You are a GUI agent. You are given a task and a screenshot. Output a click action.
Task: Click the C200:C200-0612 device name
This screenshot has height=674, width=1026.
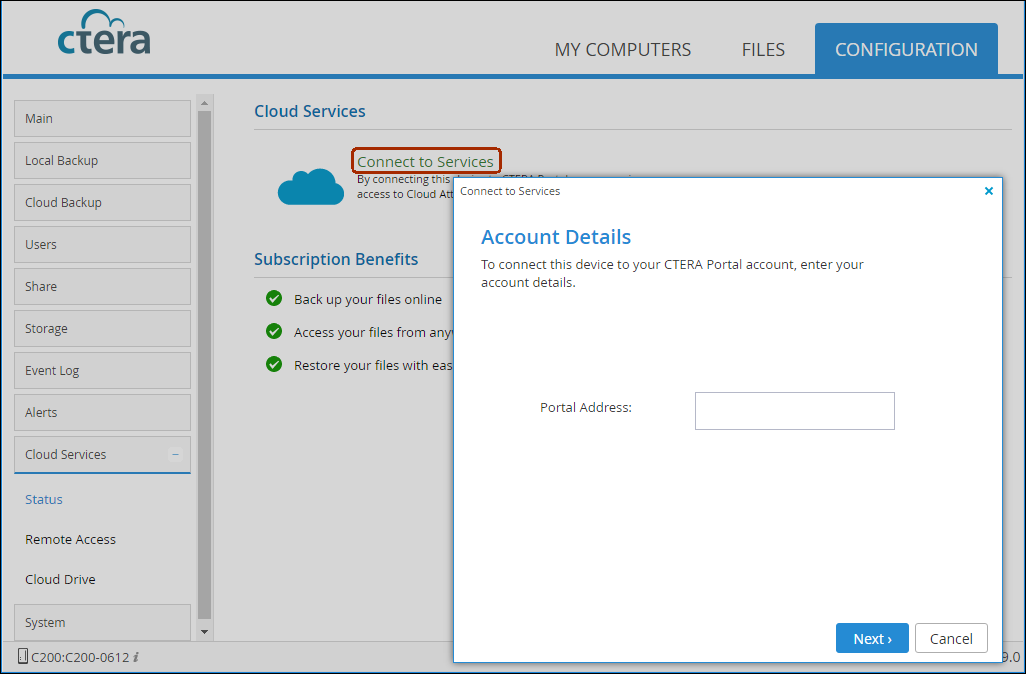click(x=80, y=657)
